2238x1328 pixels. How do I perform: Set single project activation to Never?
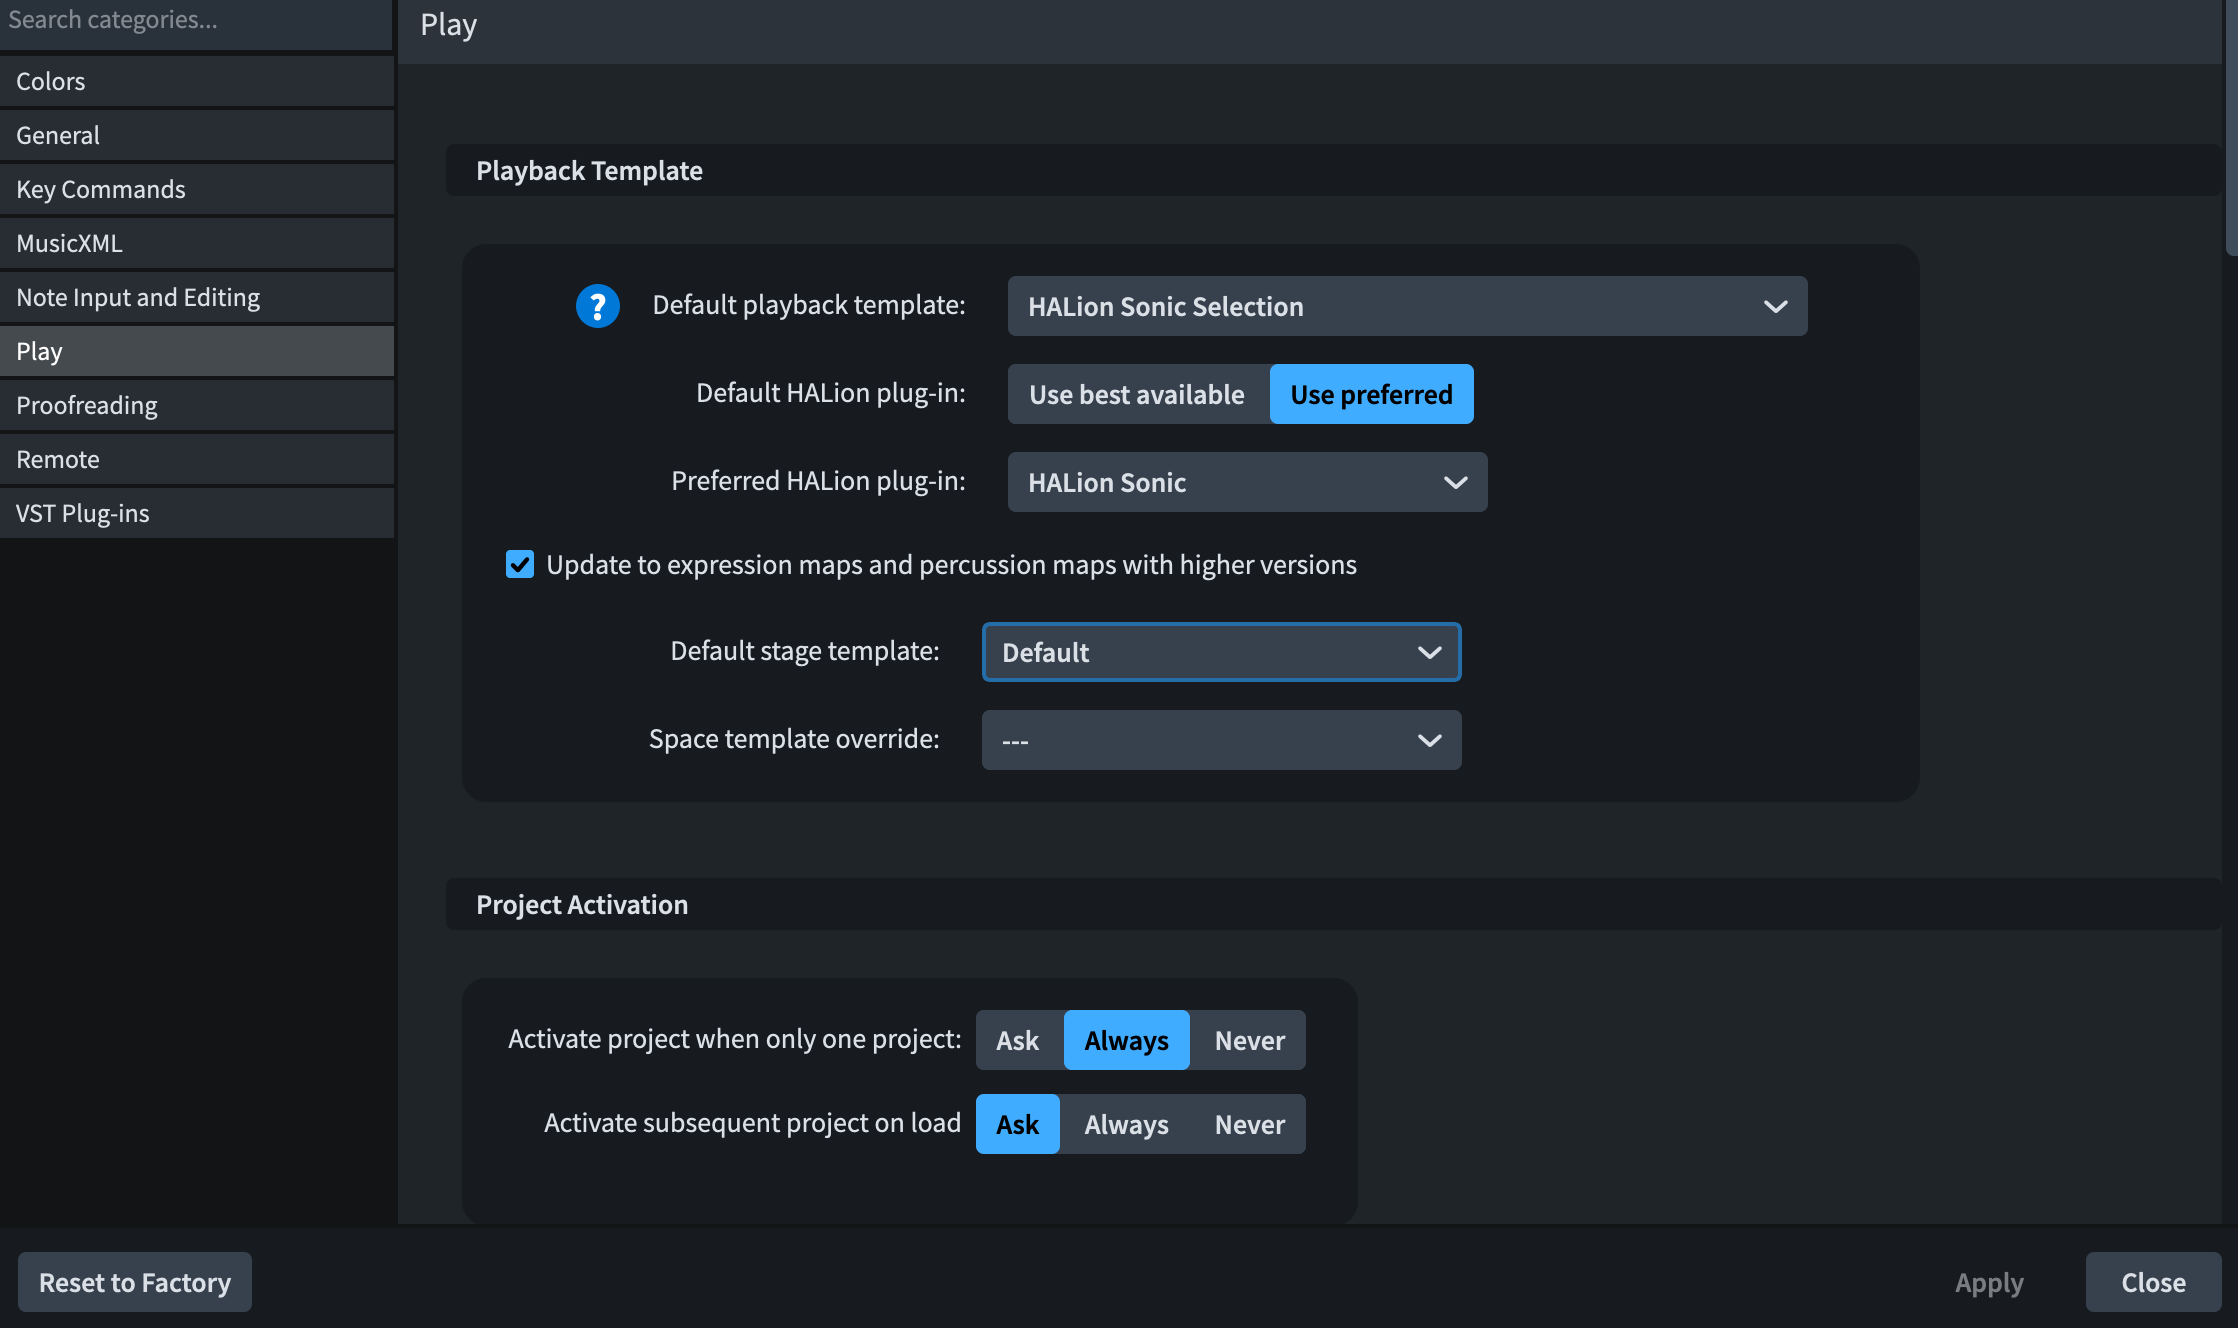pyautogui.click(x=1249, y=1040)
